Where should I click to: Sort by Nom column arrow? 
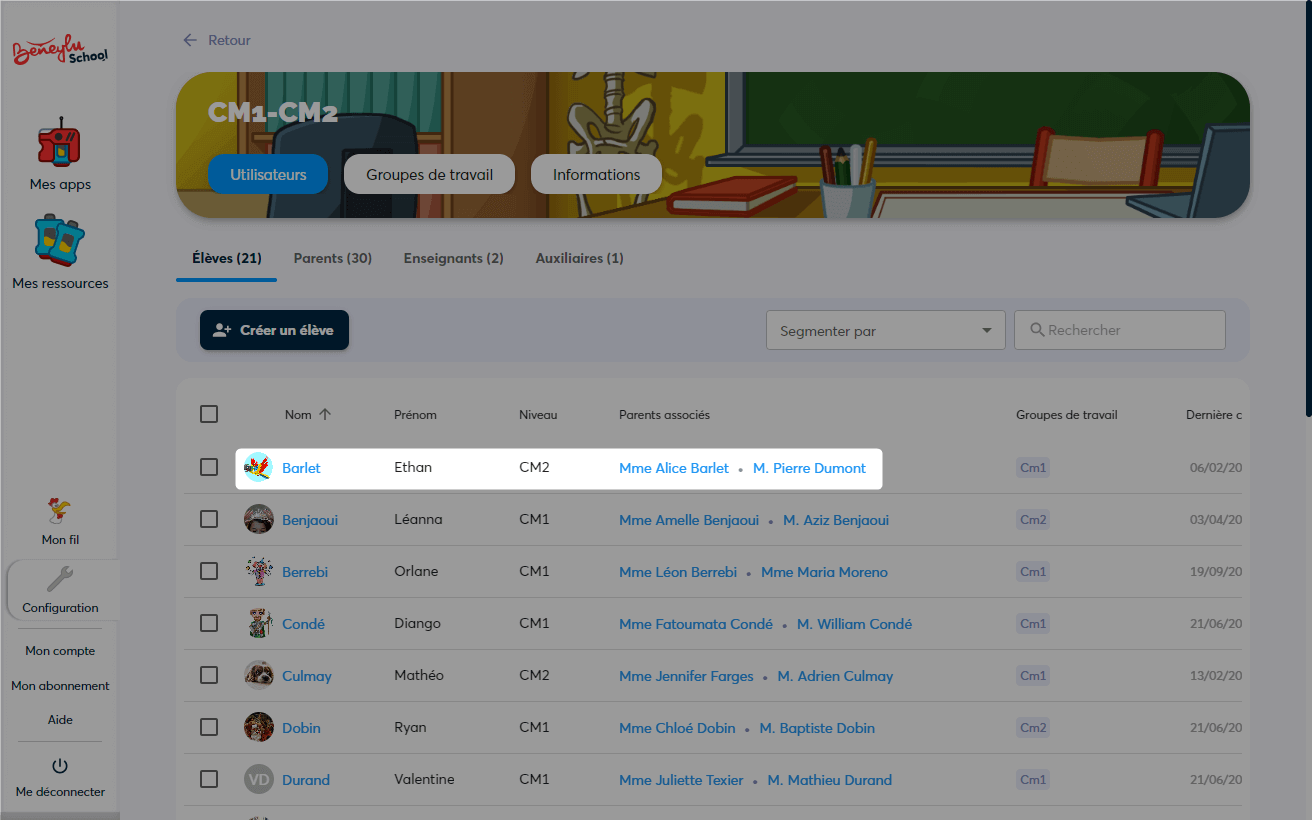(x=325, y=414)
